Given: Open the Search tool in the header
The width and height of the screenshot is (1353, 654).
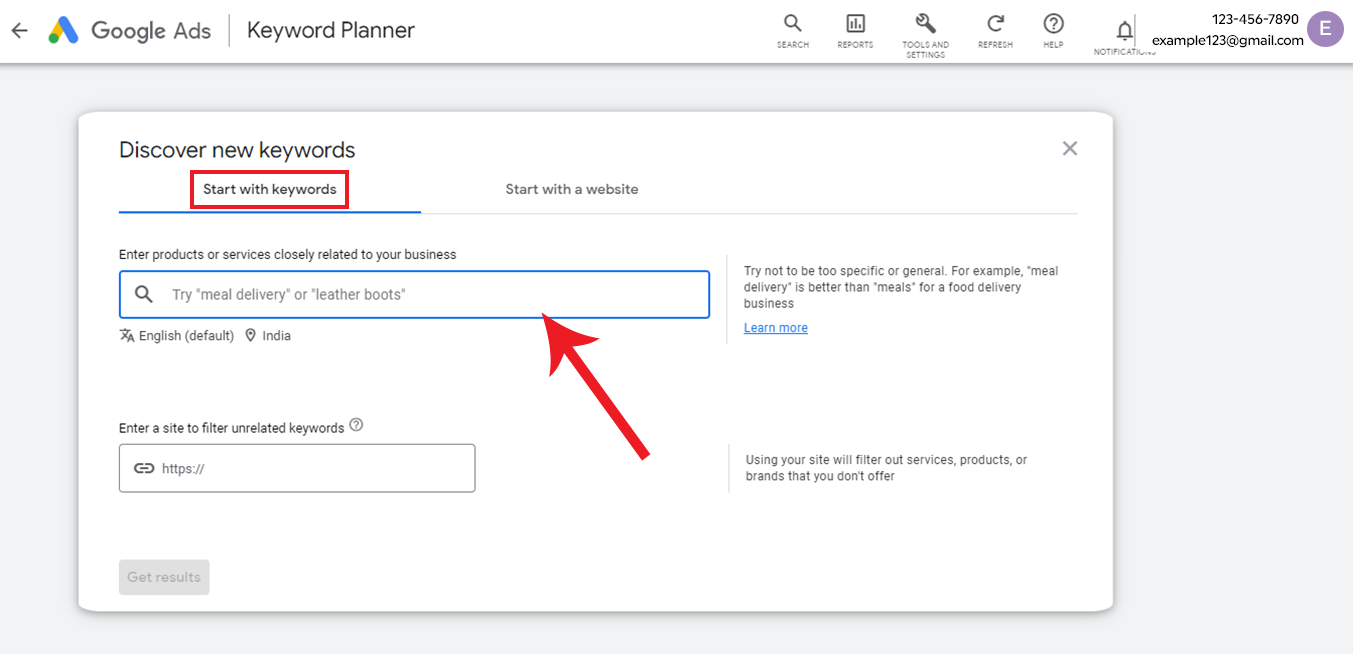Looking at the screenshot, I should tap(793, 30).
